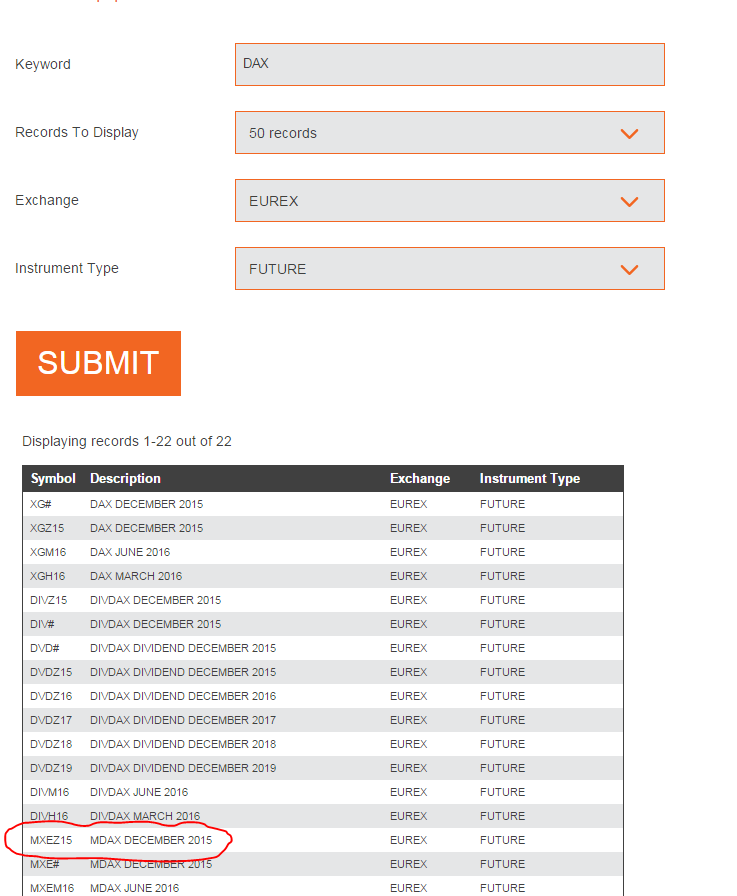Click the chevron arrow on Records dropdown
Screen dimensions: 737x896
[629, 133]
